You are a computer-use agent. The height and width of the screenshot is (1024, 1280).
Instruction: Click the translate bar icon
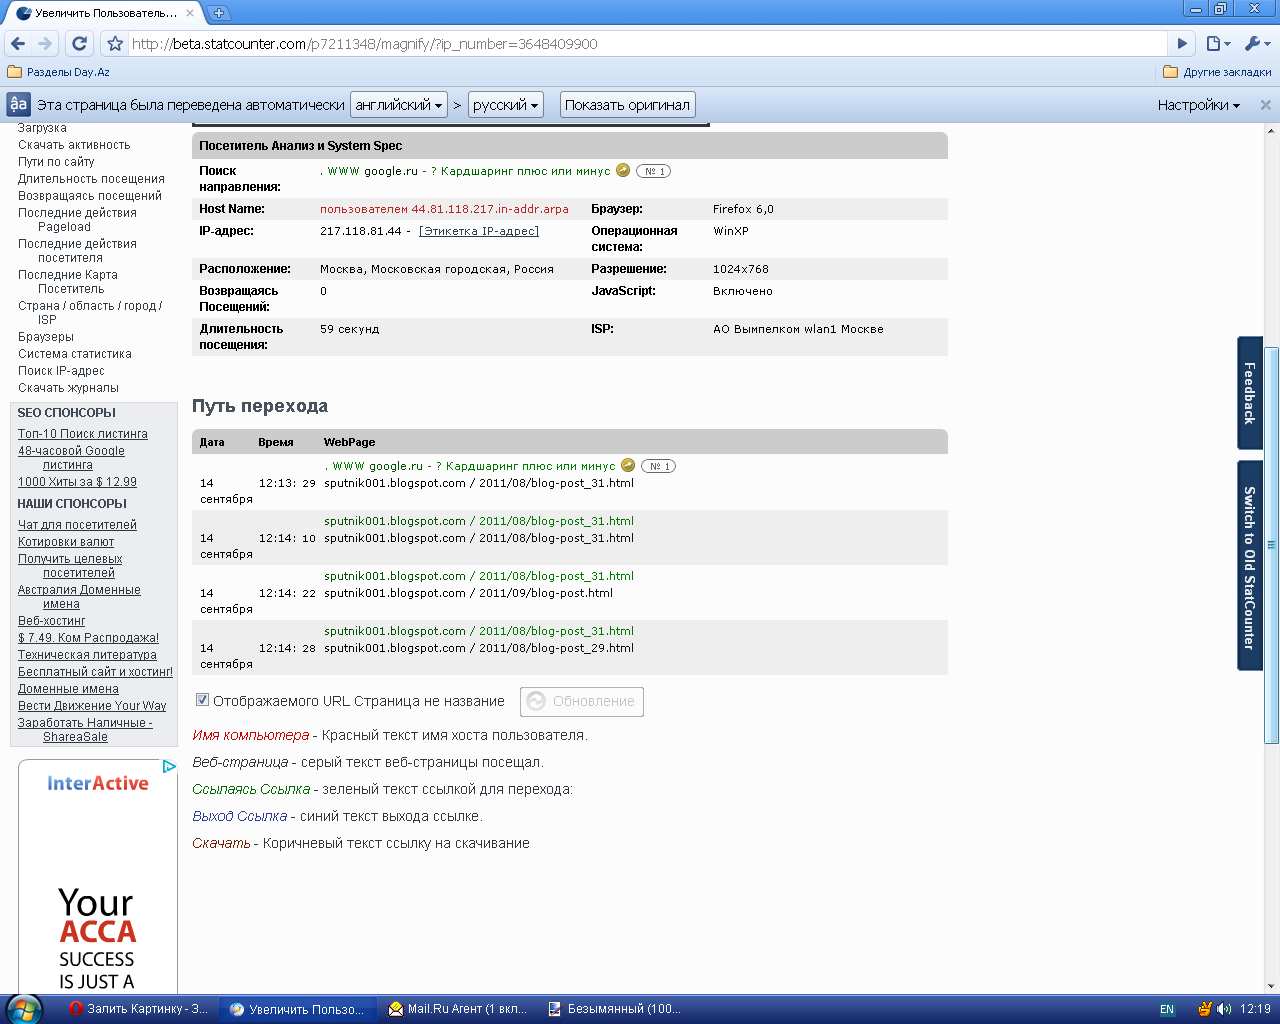[x=18, y=104]
